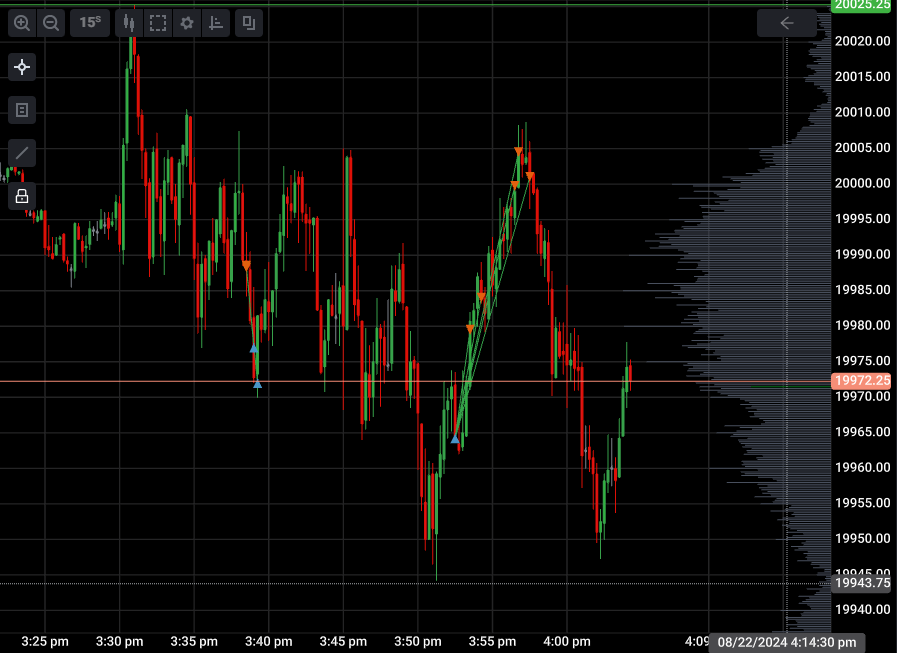Click the 19960.00 price axis label
The image size is (897, 653).
click(863, 468)
